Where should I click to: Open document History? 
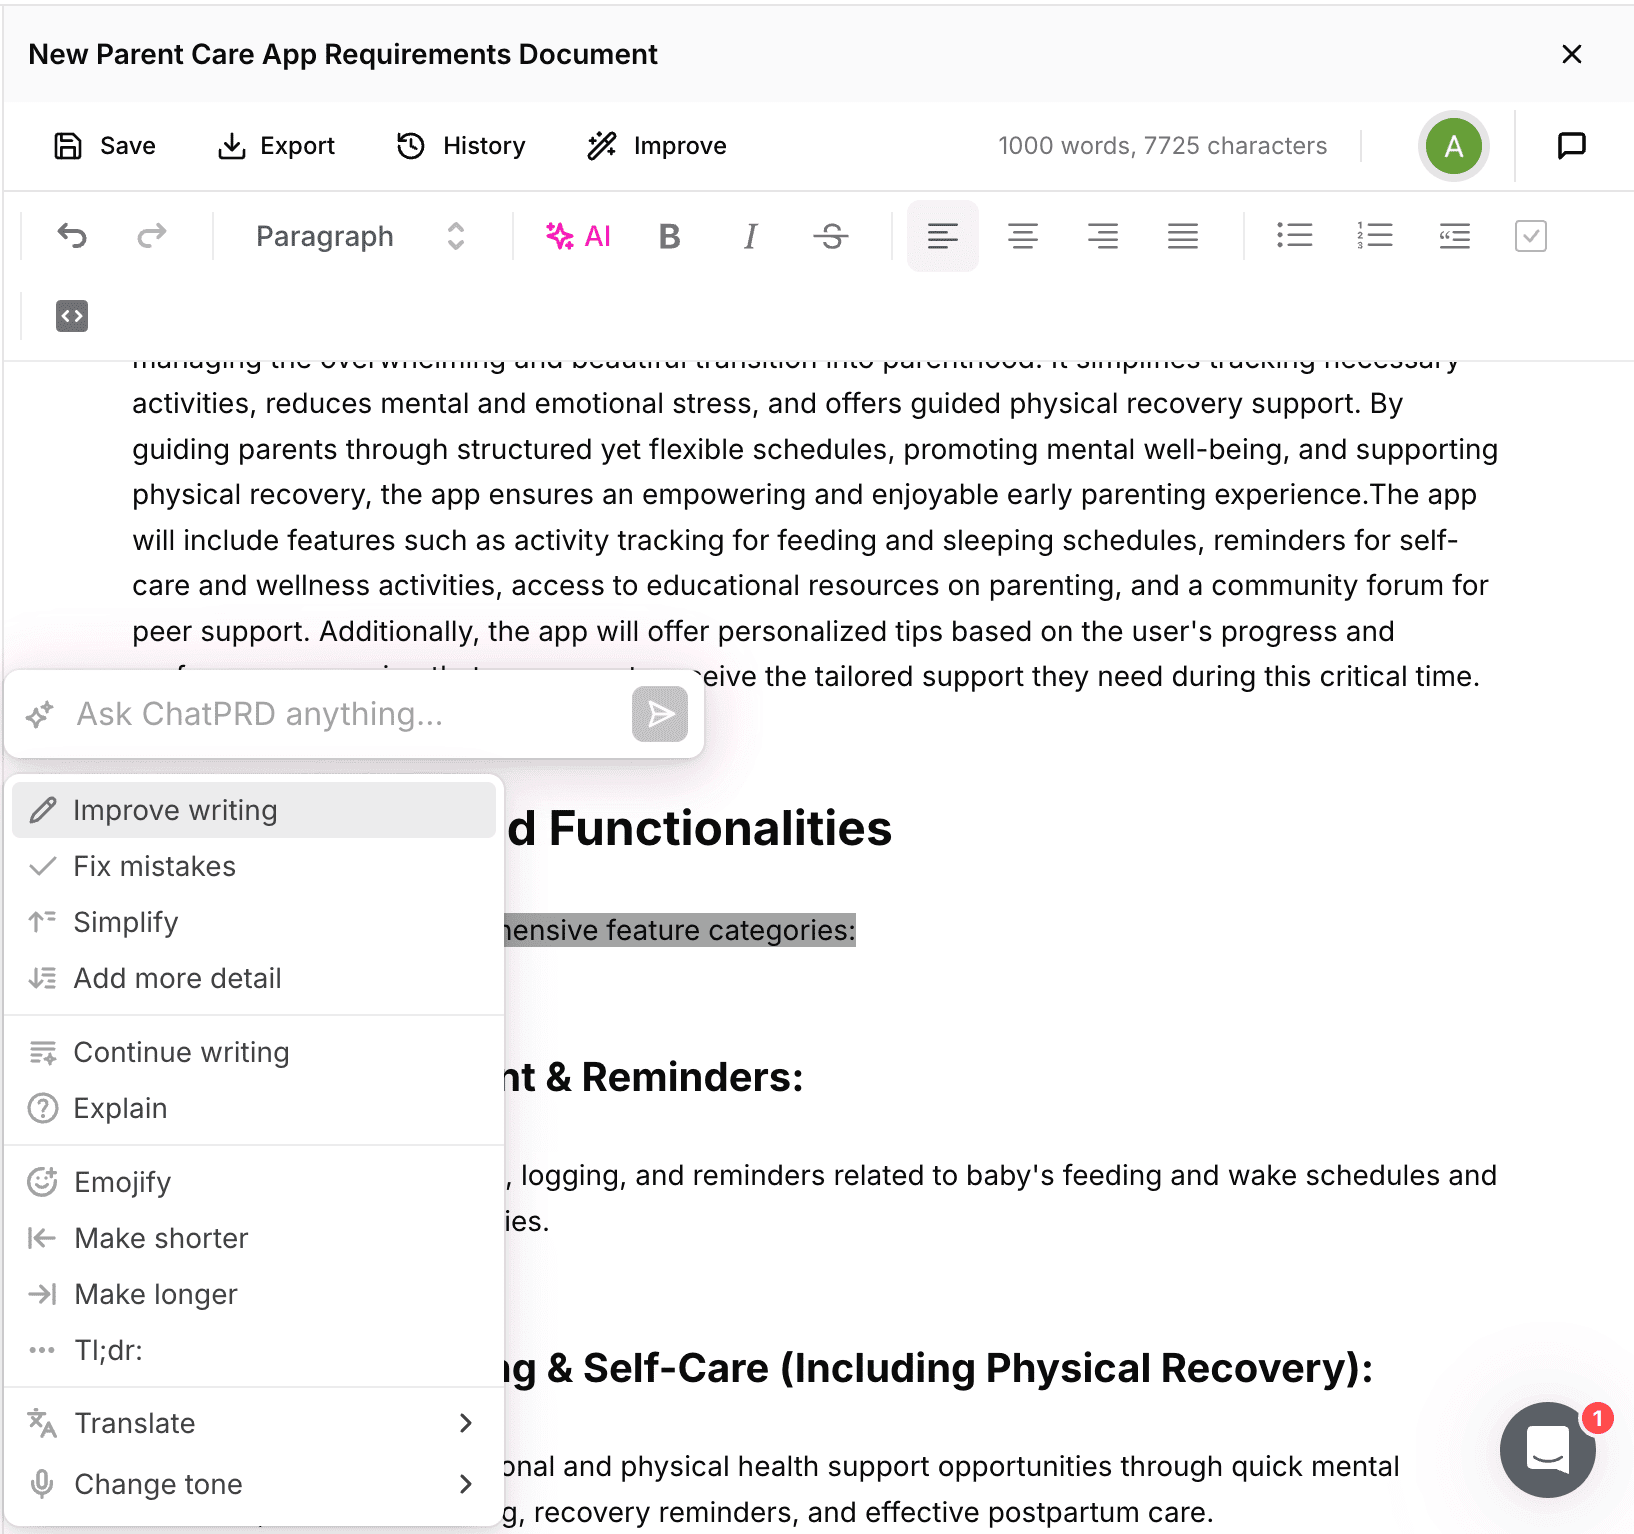tap(461, 146)
